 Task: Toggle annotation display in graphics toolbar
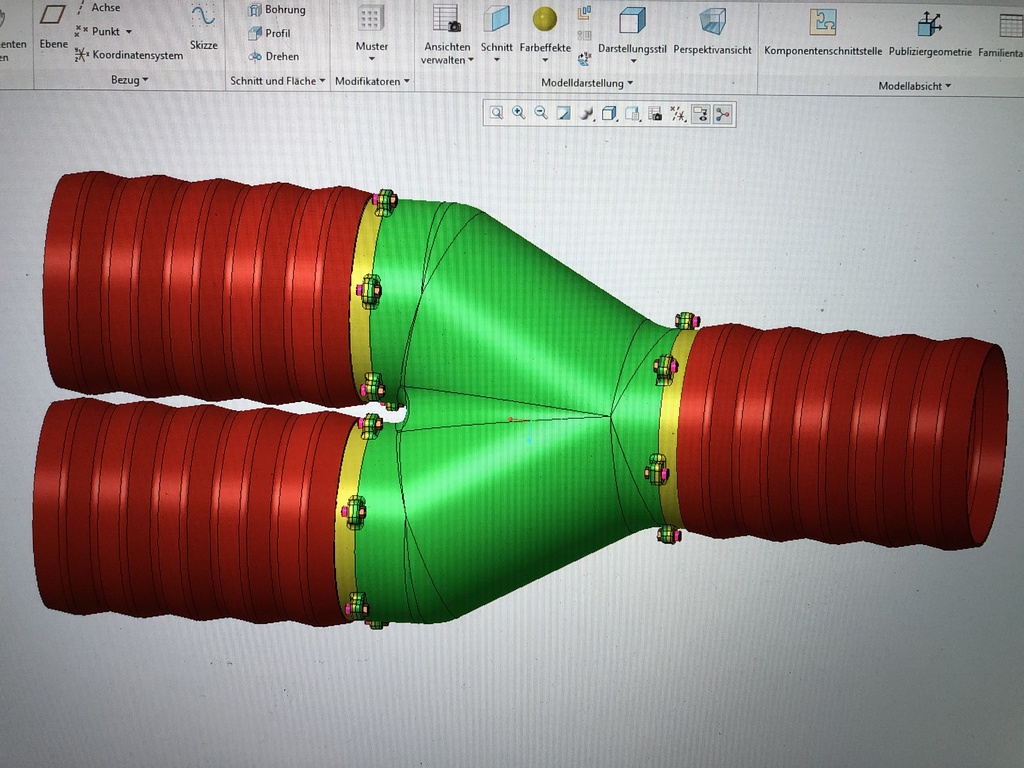coord(700,116)
